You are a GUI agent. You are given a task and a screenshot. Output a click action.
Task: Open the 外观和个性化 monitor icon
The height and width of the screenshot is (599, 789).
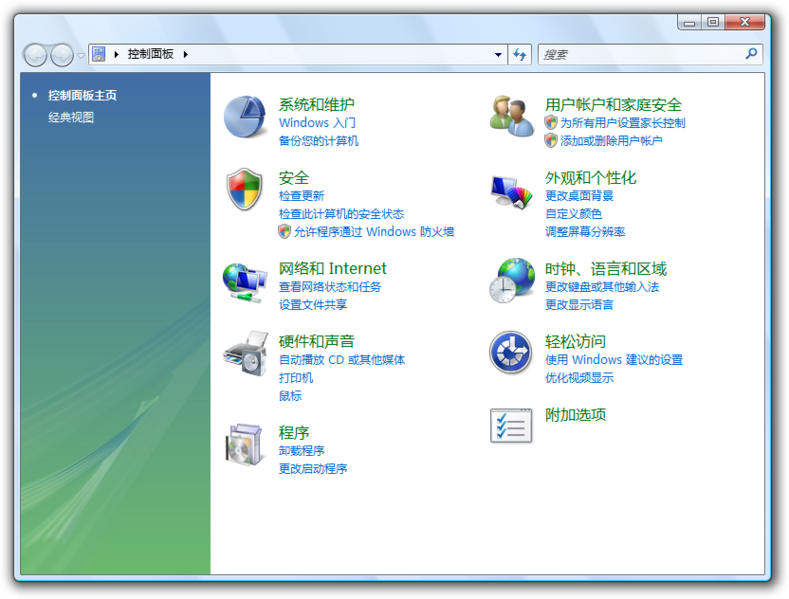(511, 192)
